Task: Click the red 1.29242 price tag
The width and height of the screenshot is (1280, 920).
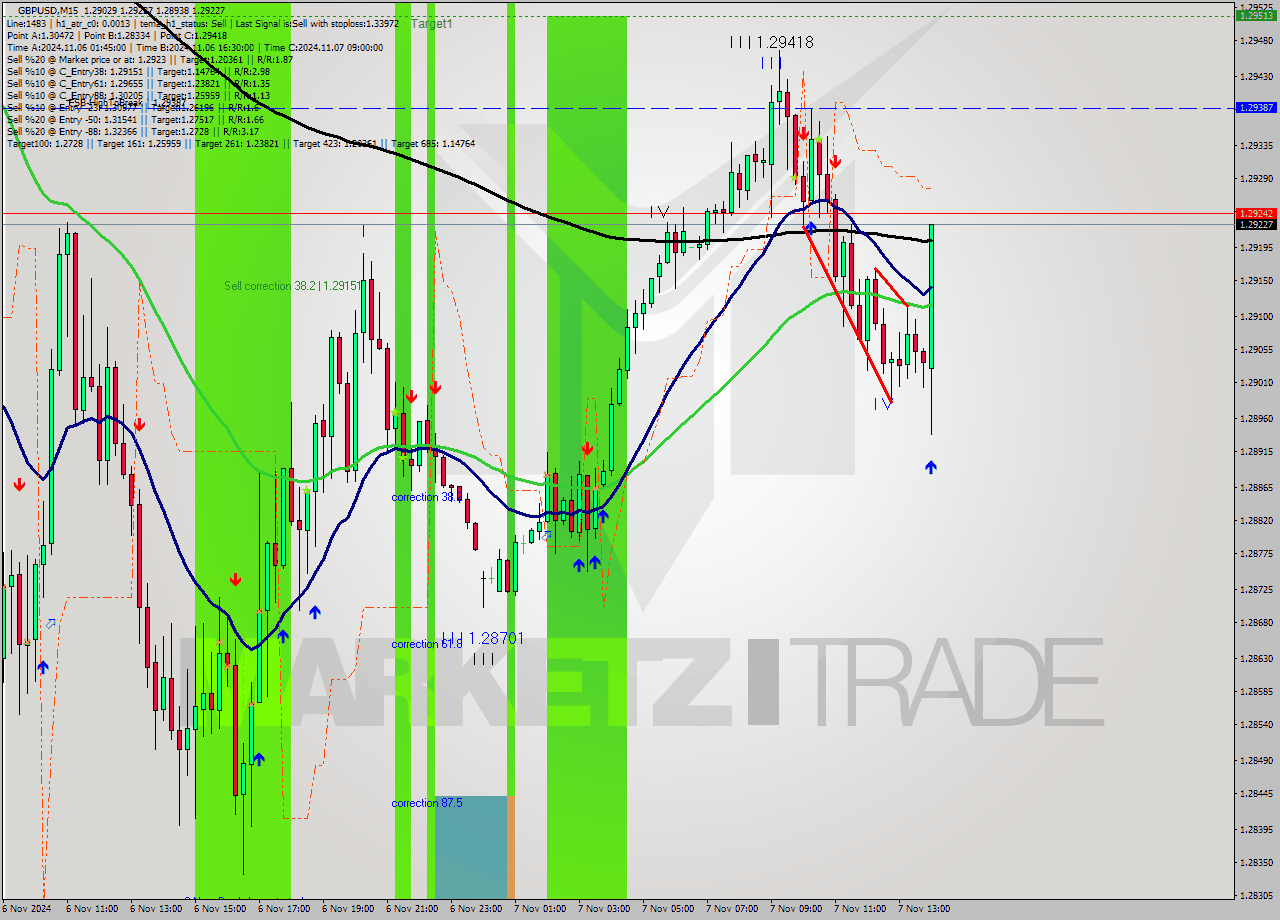Action: click(1256, 213)
